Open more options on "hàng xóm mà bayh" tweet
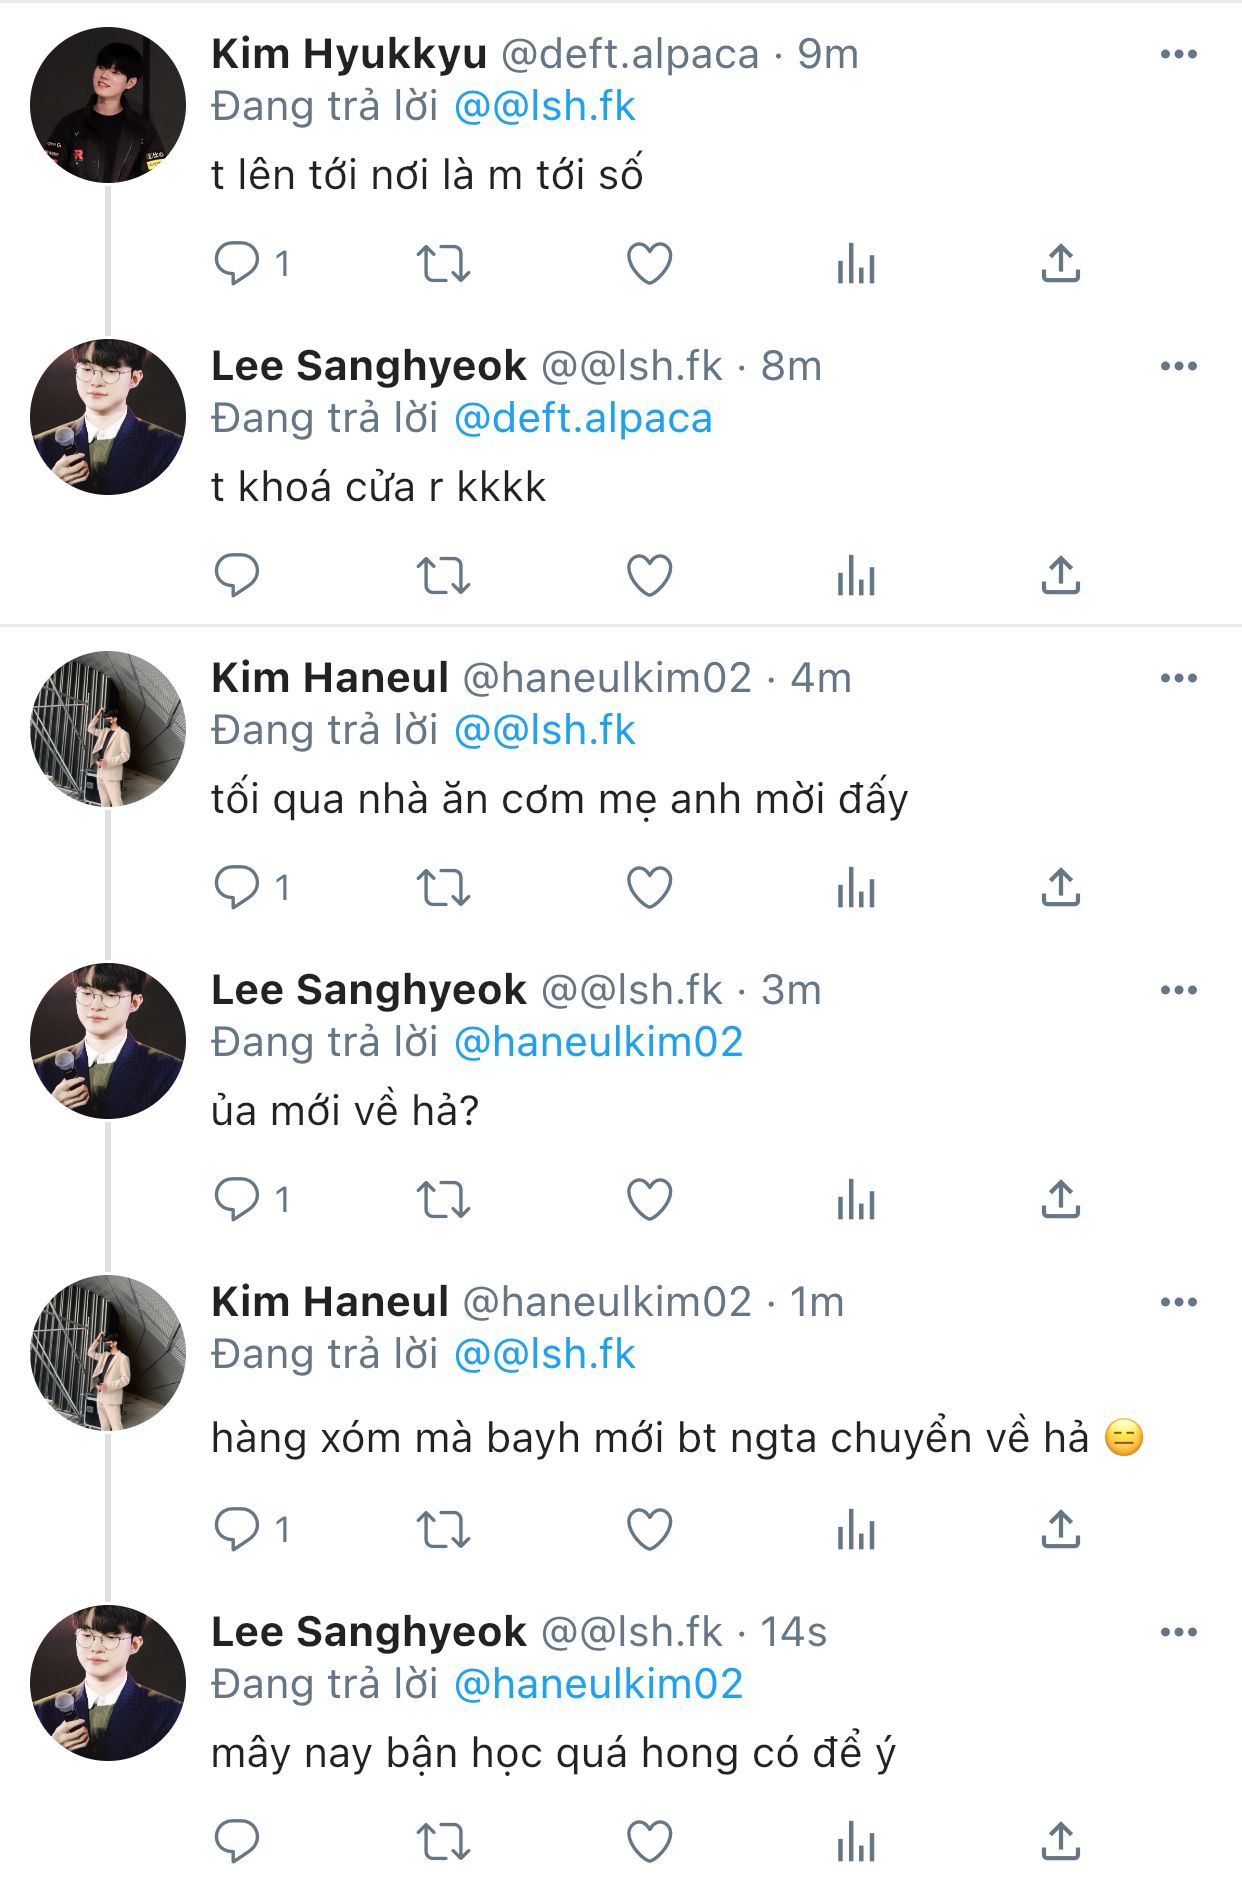The height and width of the screenshot is (1889, 1242). click(x=1178, y=1303)
